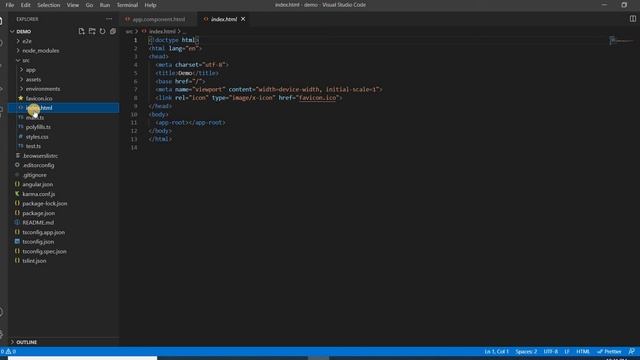Collapse the src folder
This screenshot has height=360, width=640.
[x=25, y=60]
